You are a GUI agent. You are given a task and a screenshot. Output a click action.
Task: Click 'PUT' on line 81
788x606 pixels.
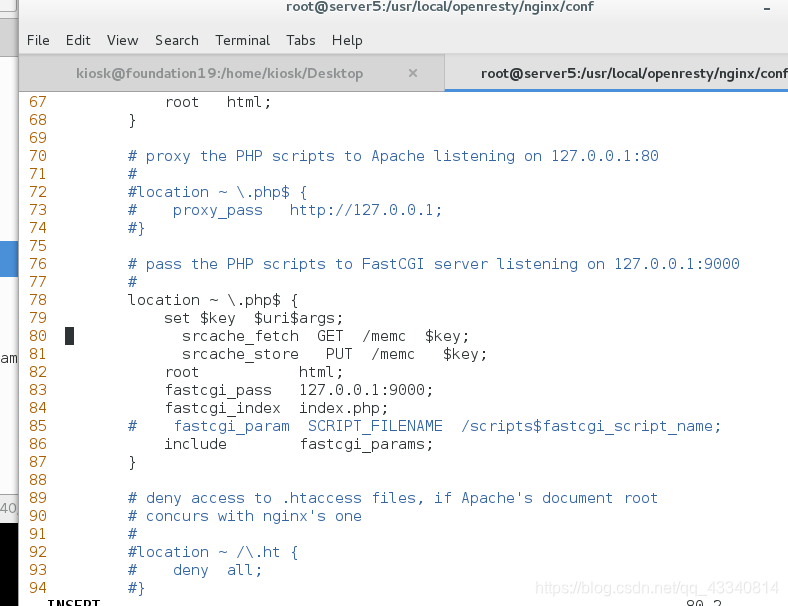[x=339, y=354]
